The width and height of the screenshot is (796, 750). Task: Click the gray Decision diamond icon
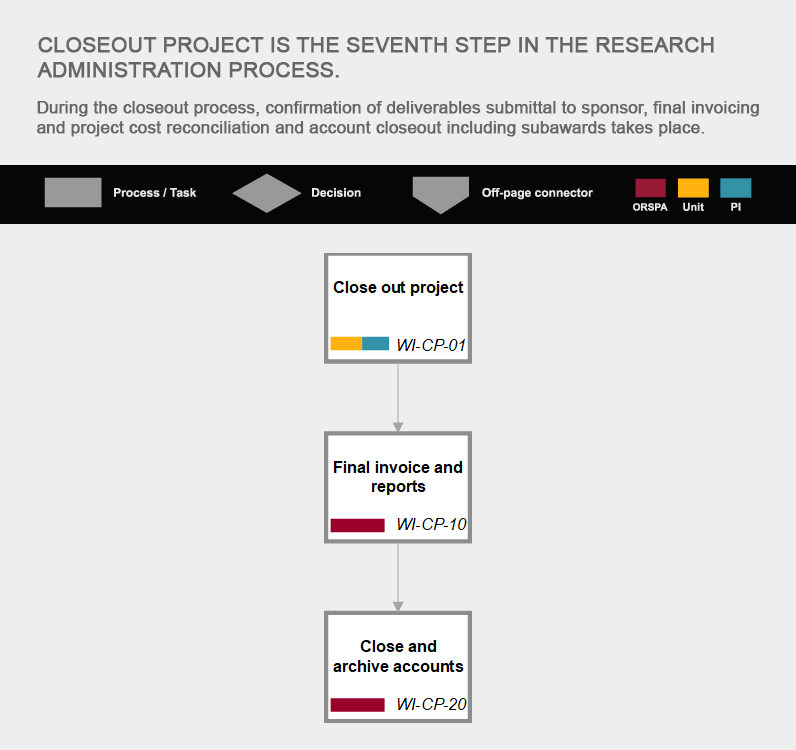pos(267,193)
